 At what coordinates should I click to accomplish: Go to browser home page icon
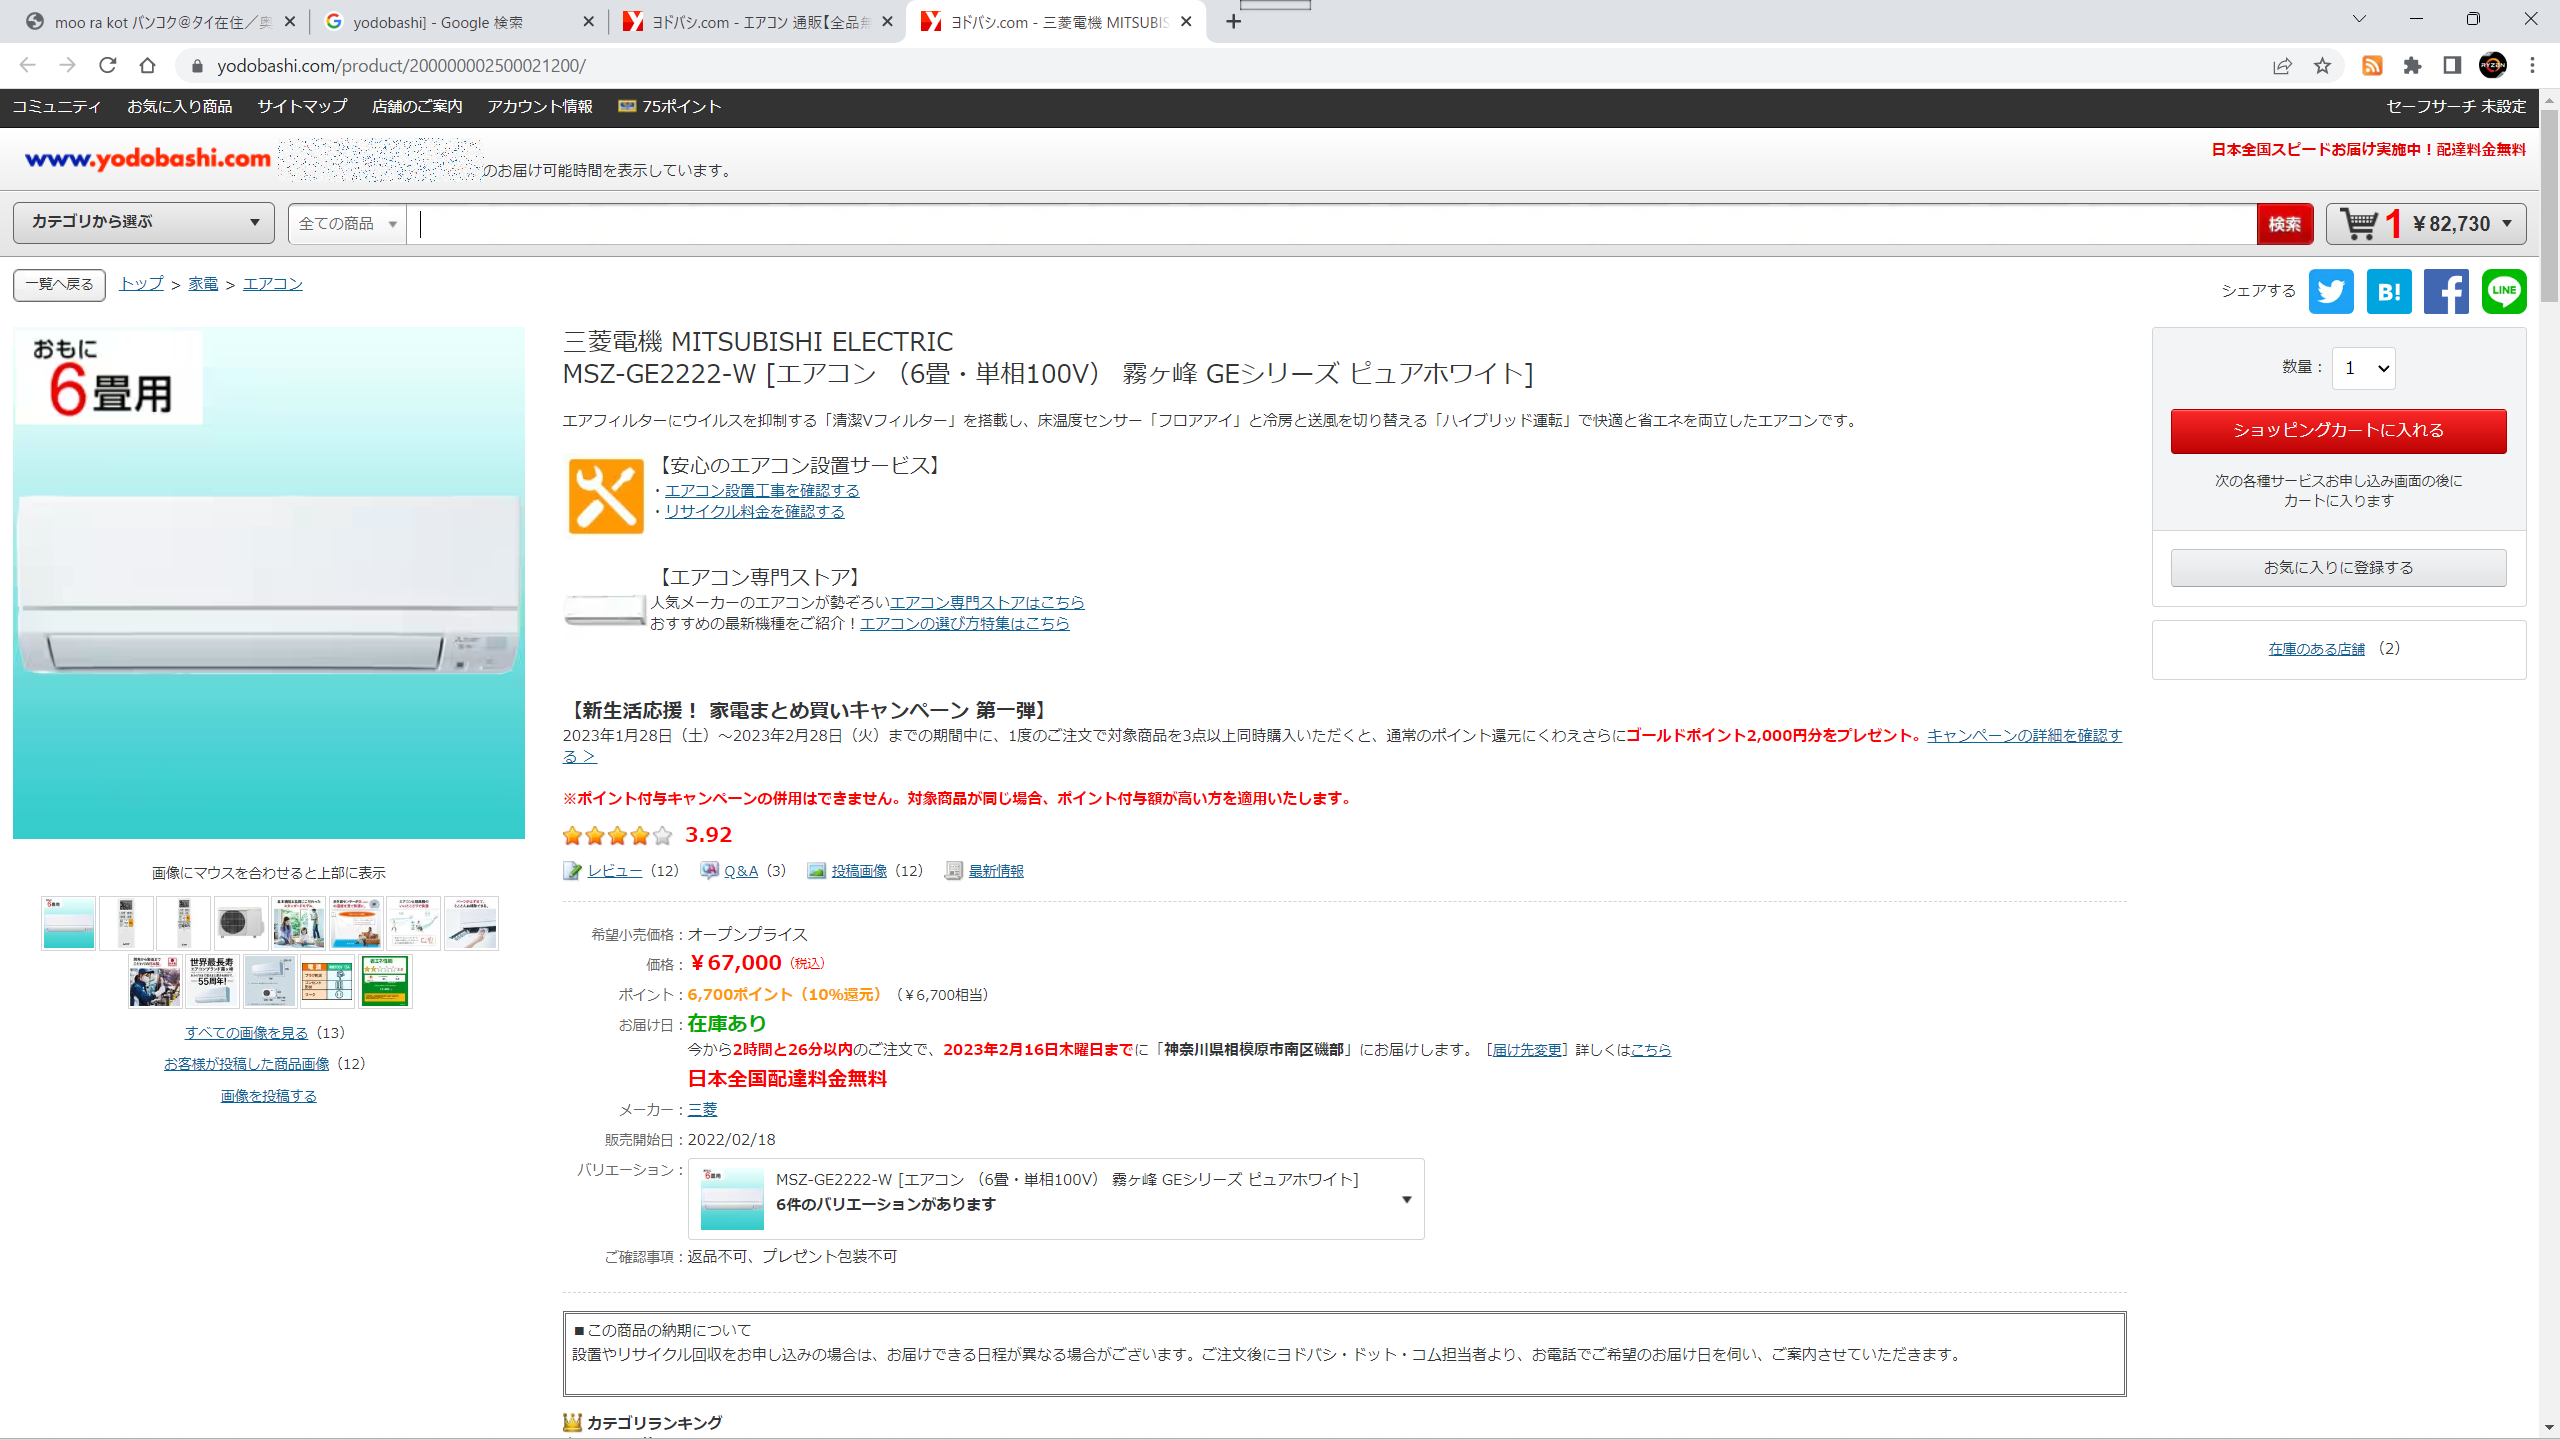coord(148,66)
